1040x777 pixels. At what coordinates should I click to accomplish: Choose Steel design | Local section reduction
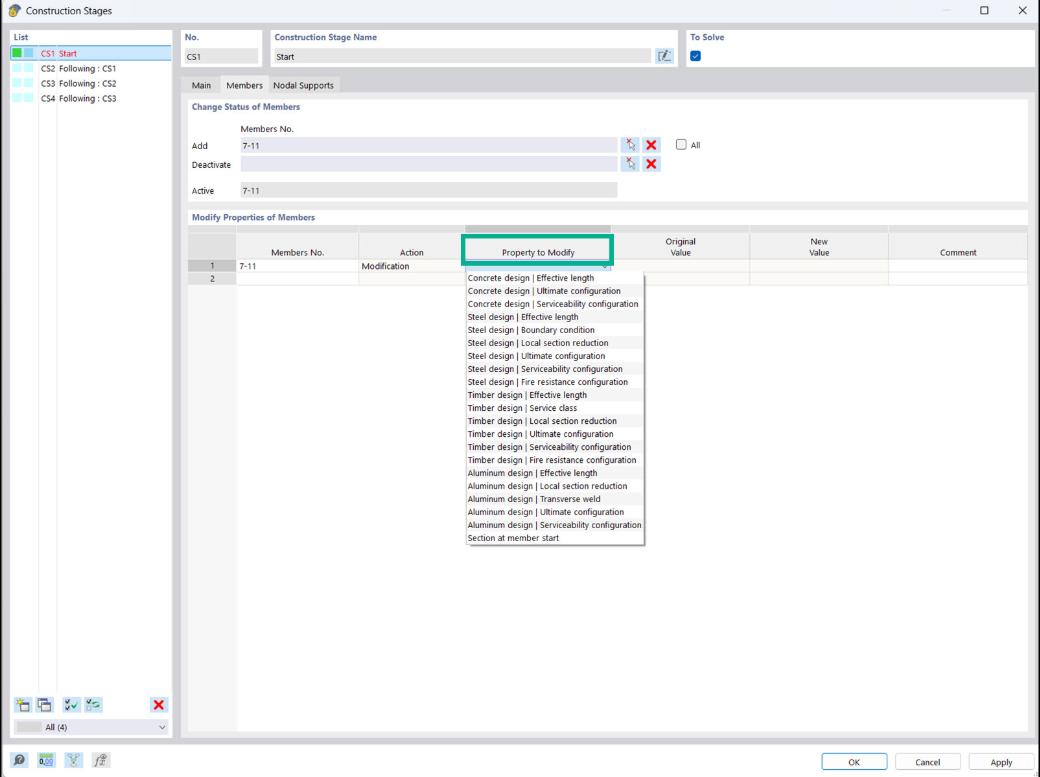click(x=554, y=343)
